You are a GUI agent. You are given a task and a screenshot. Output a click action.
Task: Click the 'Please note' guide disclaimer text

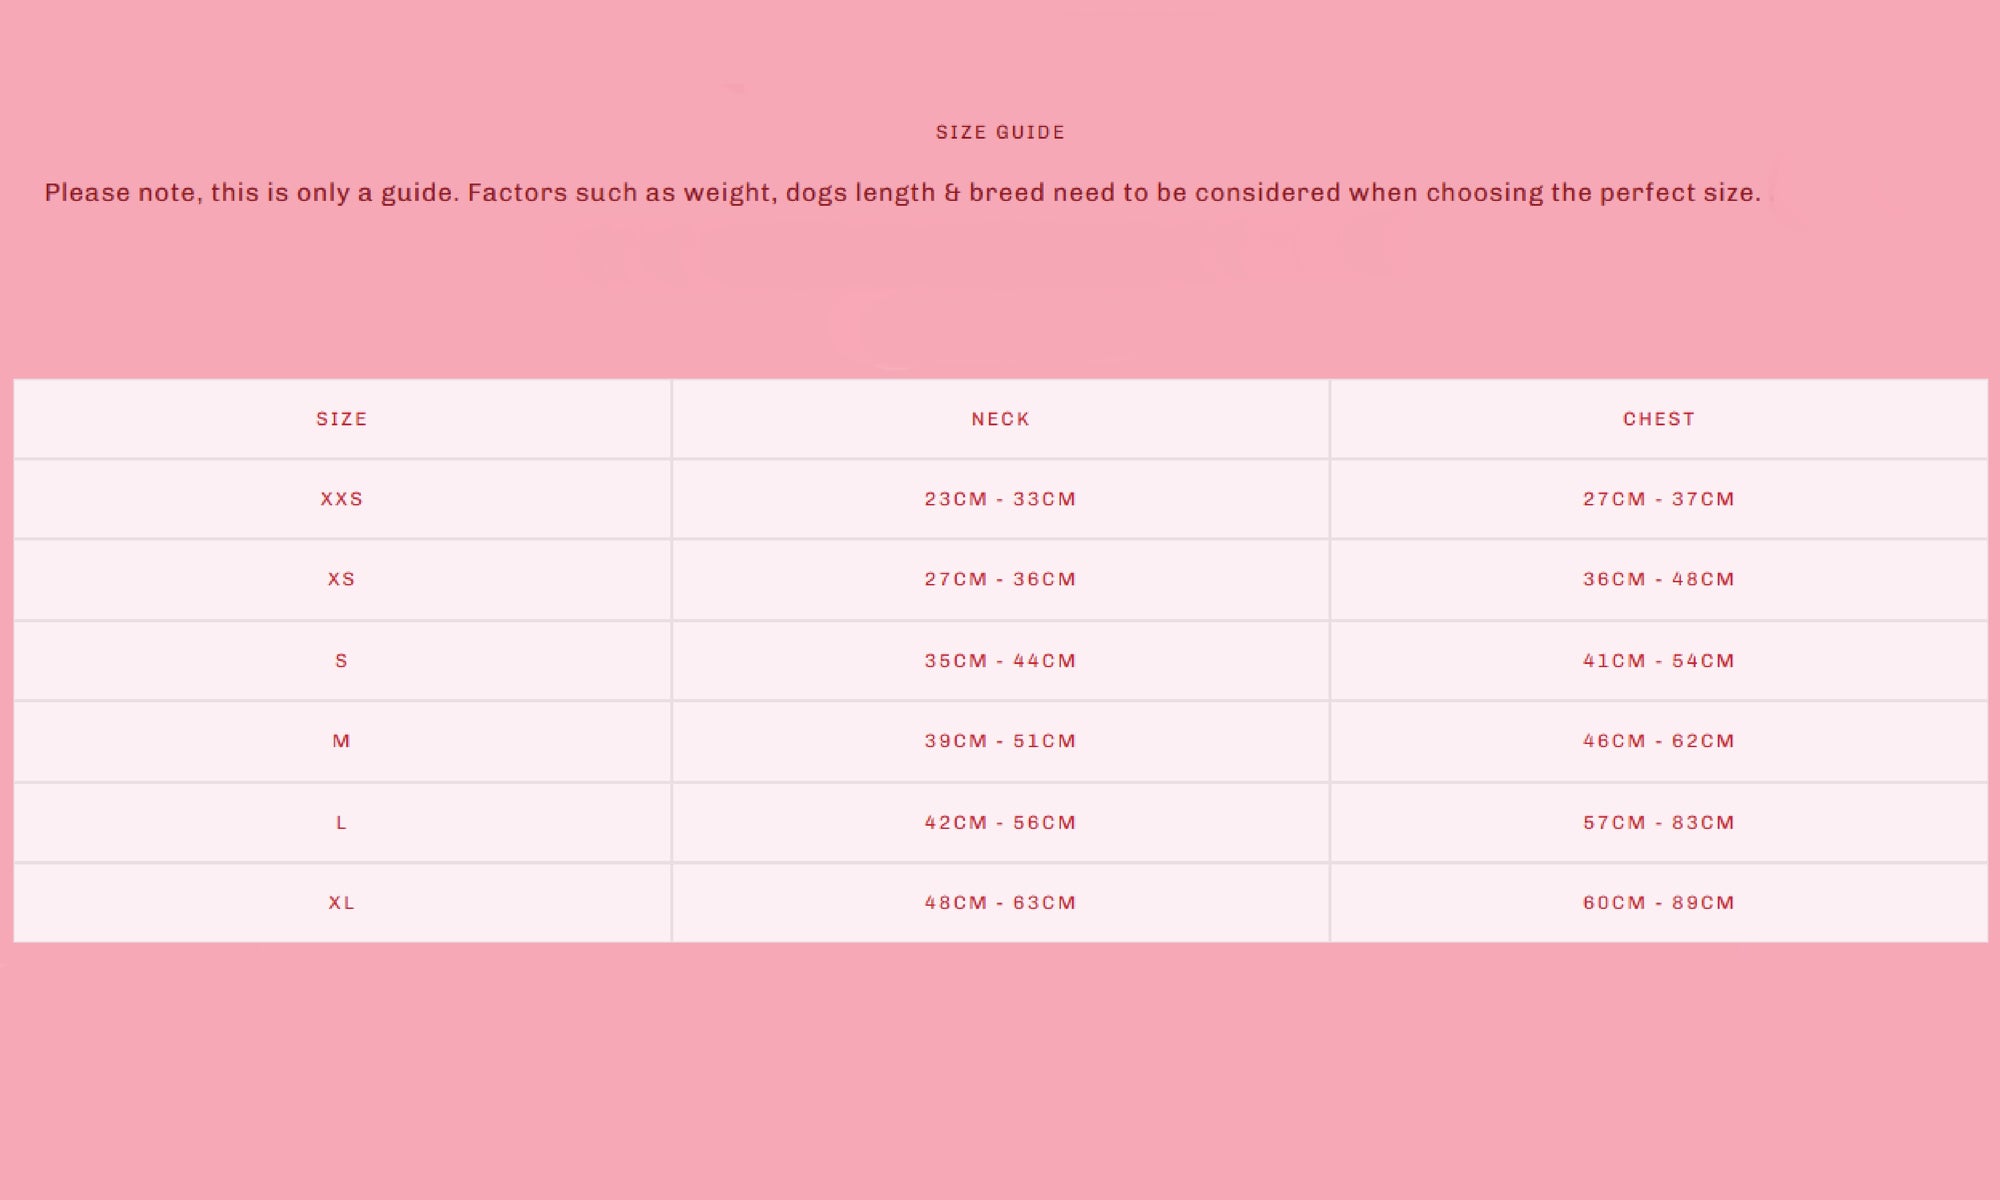click(x=902, y=192)
